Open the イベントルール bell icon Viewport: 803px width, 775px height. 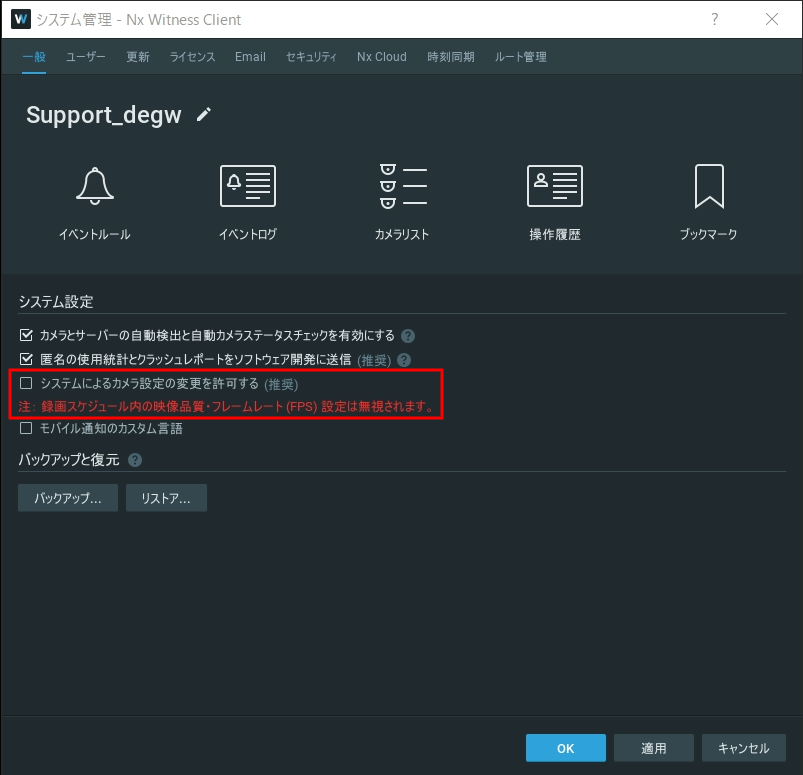point(95,186)
